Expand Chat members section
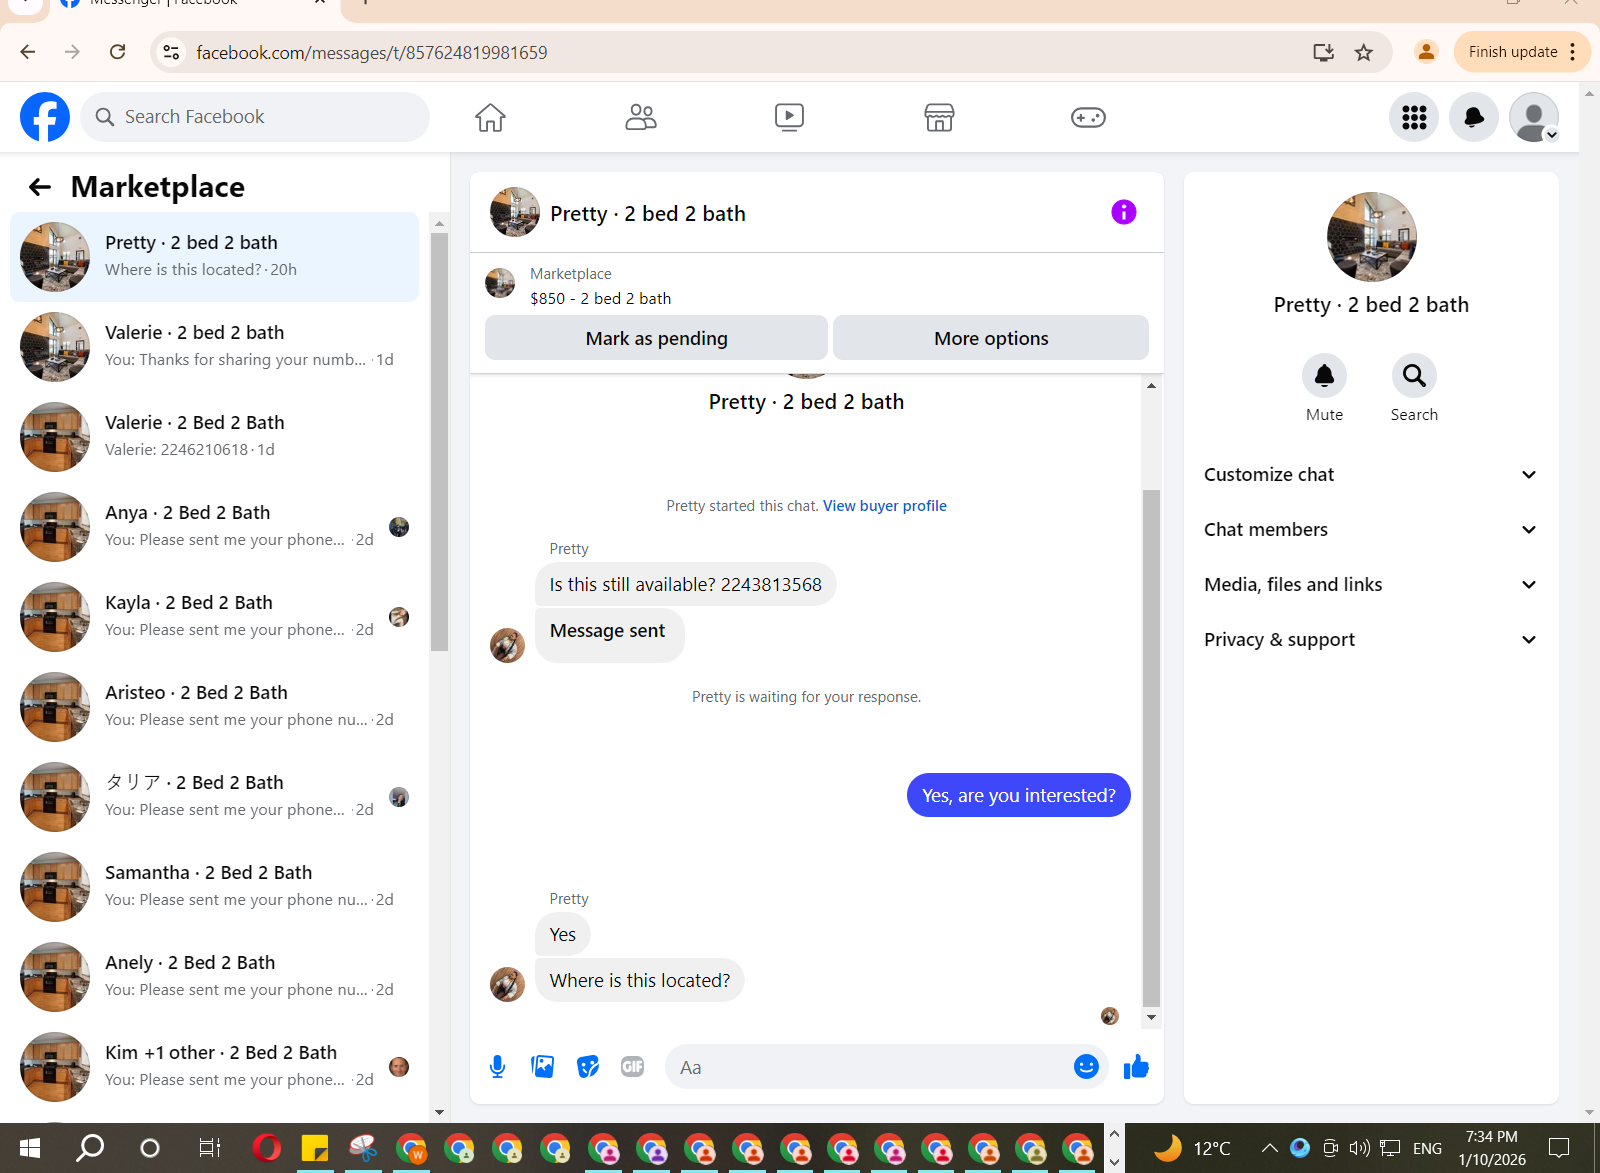1600x1173 pixels. [1370, 530]
